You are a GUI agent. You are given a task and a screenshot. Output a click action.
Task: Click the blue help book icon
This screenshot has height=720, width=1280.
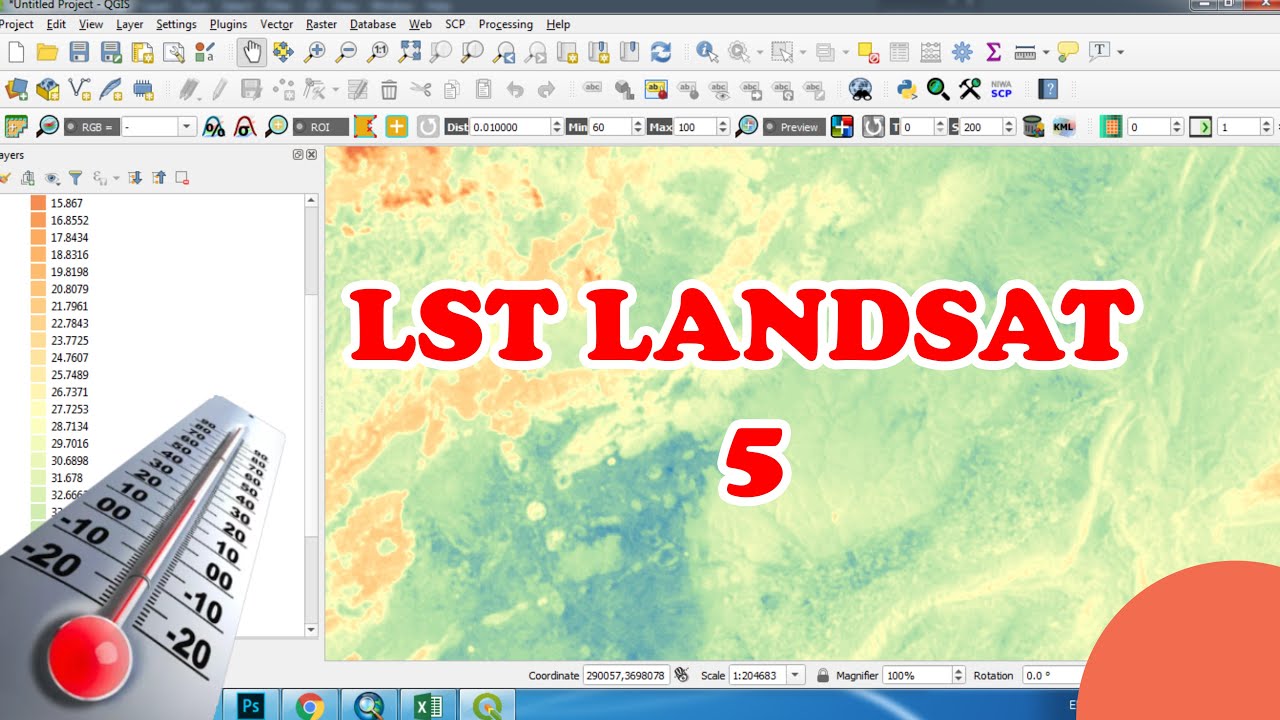pyautogui.click(x=1048, y=89)
